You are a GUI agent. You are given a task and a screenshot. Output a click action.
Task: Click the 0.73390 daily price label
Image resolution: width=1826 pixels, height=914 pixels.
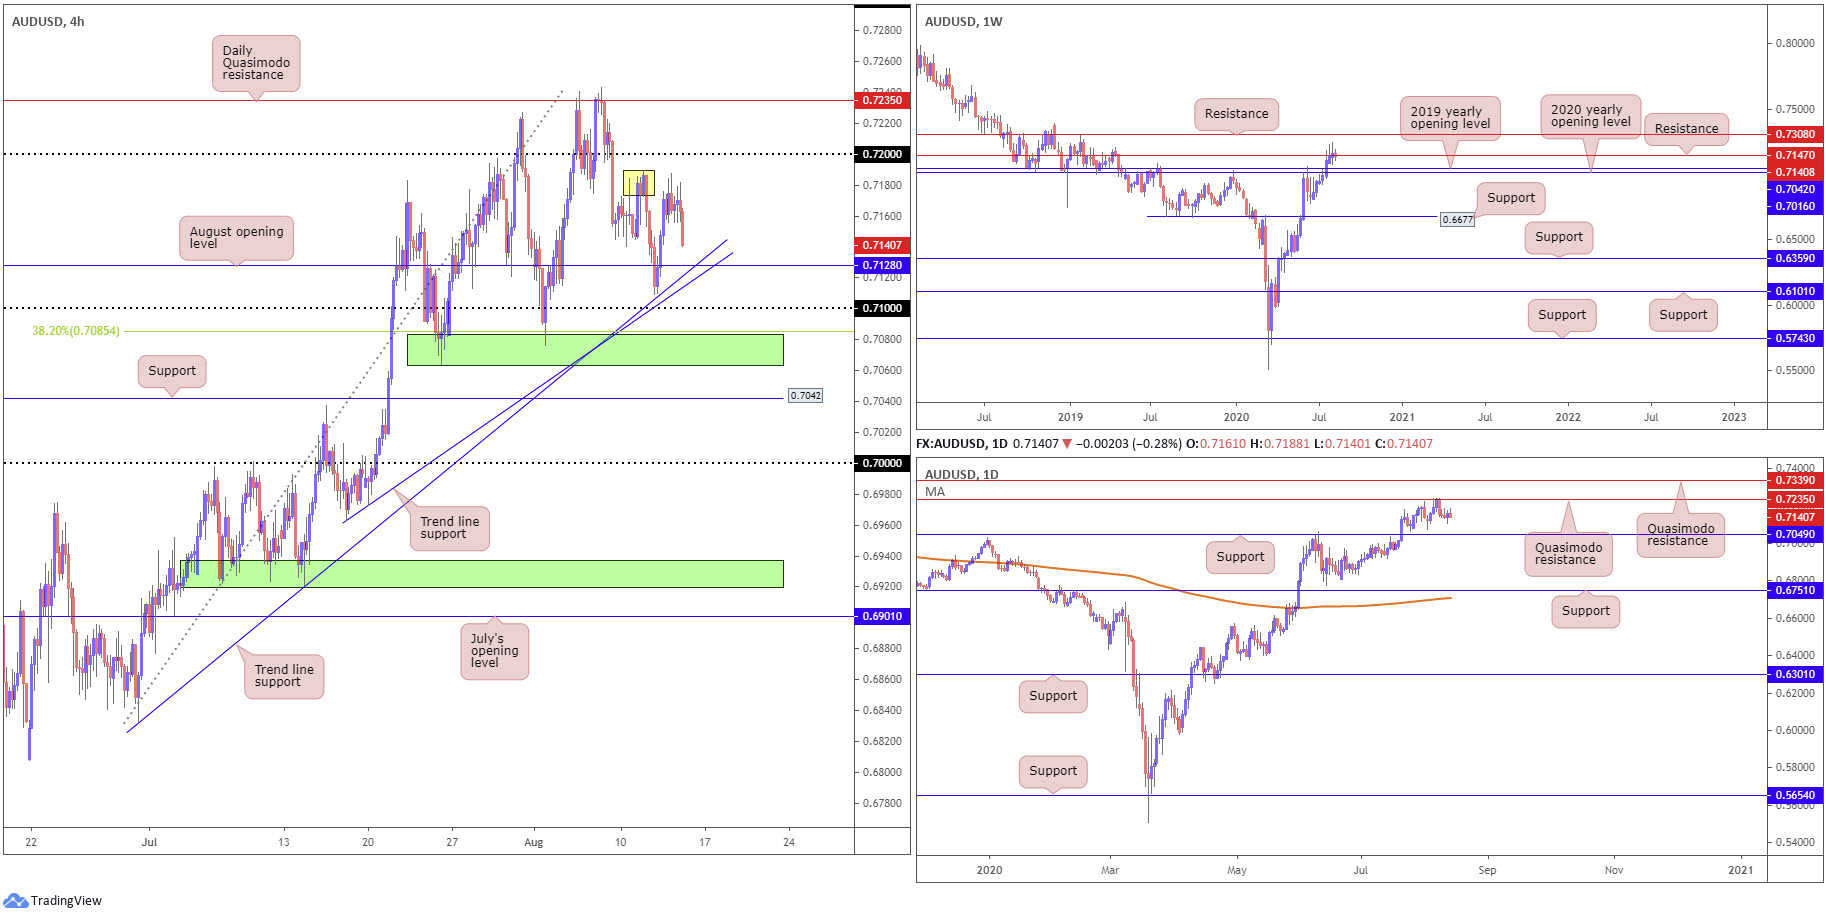[x=1795, y=480]
